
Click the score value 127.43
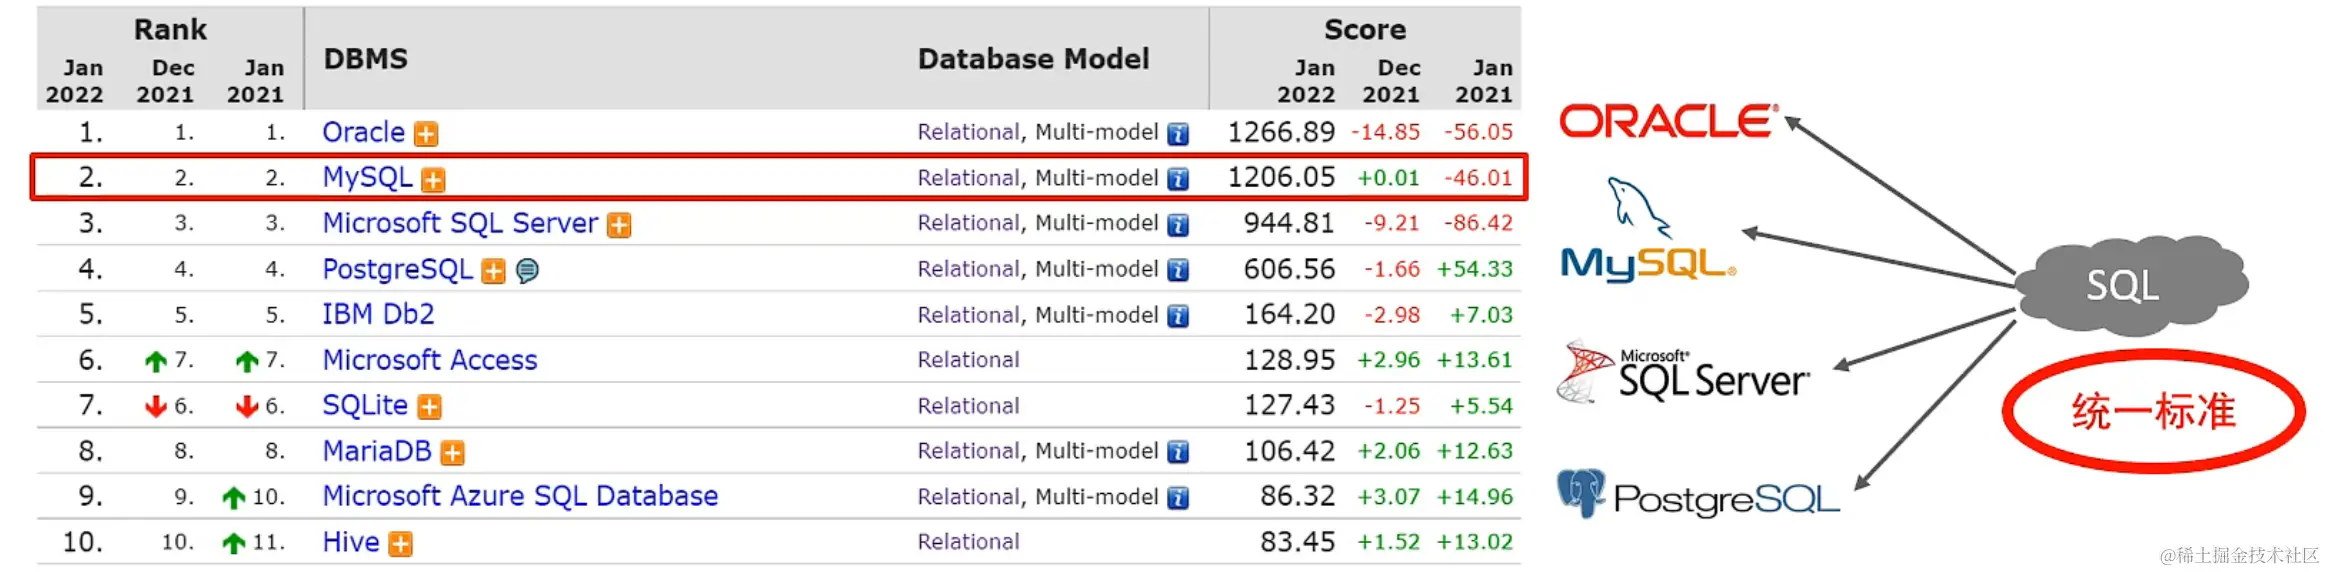1289,406
